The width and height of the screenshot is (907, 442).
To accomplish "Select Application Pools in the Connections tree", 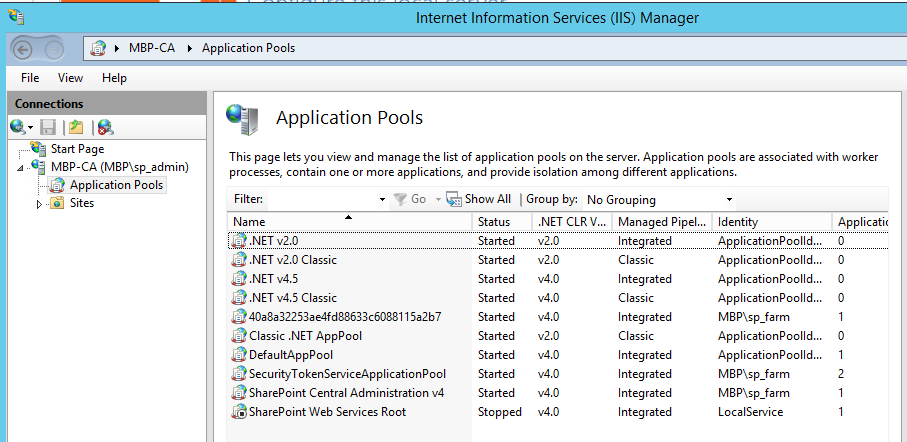I will coord(116,185).
